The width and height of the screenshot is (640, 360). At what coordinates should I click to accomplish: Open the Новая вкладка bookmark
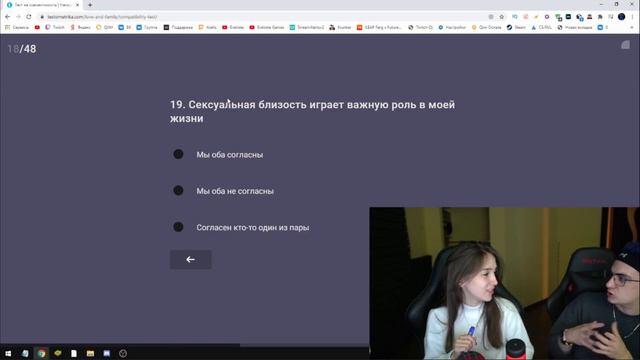575,27
